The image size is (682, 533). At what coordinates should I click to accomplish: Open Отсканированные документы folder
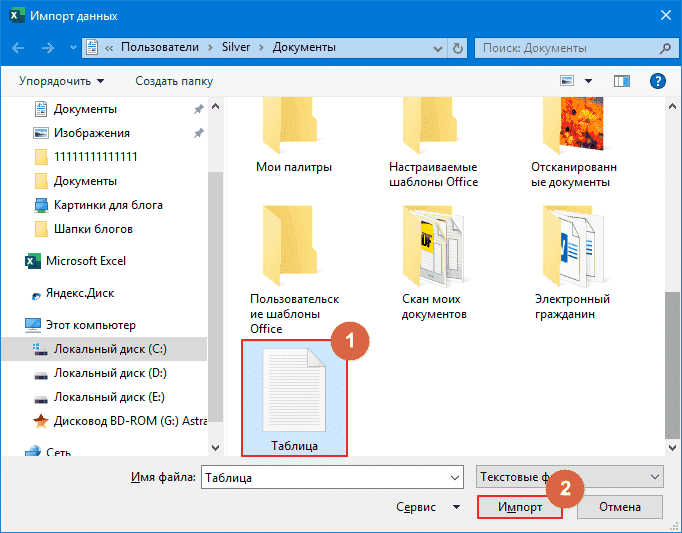[574, 143]
